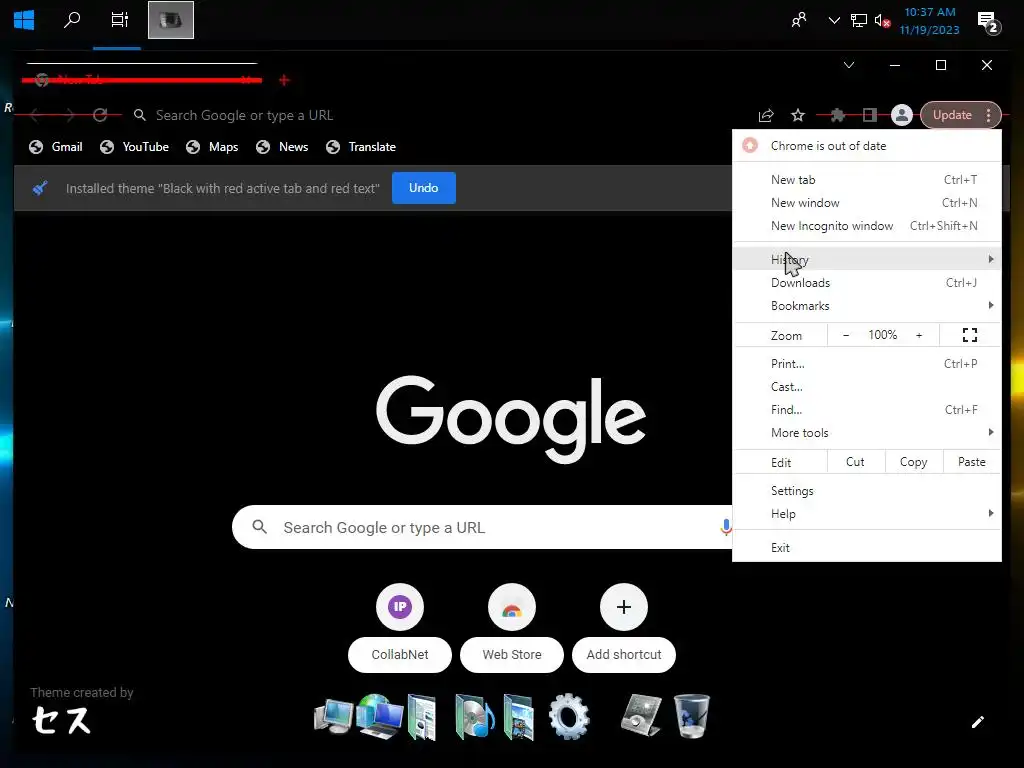The height and width of the screenshot is (768, 1024).
Task: Open the People icon in system tray
Action: [798, 20]
